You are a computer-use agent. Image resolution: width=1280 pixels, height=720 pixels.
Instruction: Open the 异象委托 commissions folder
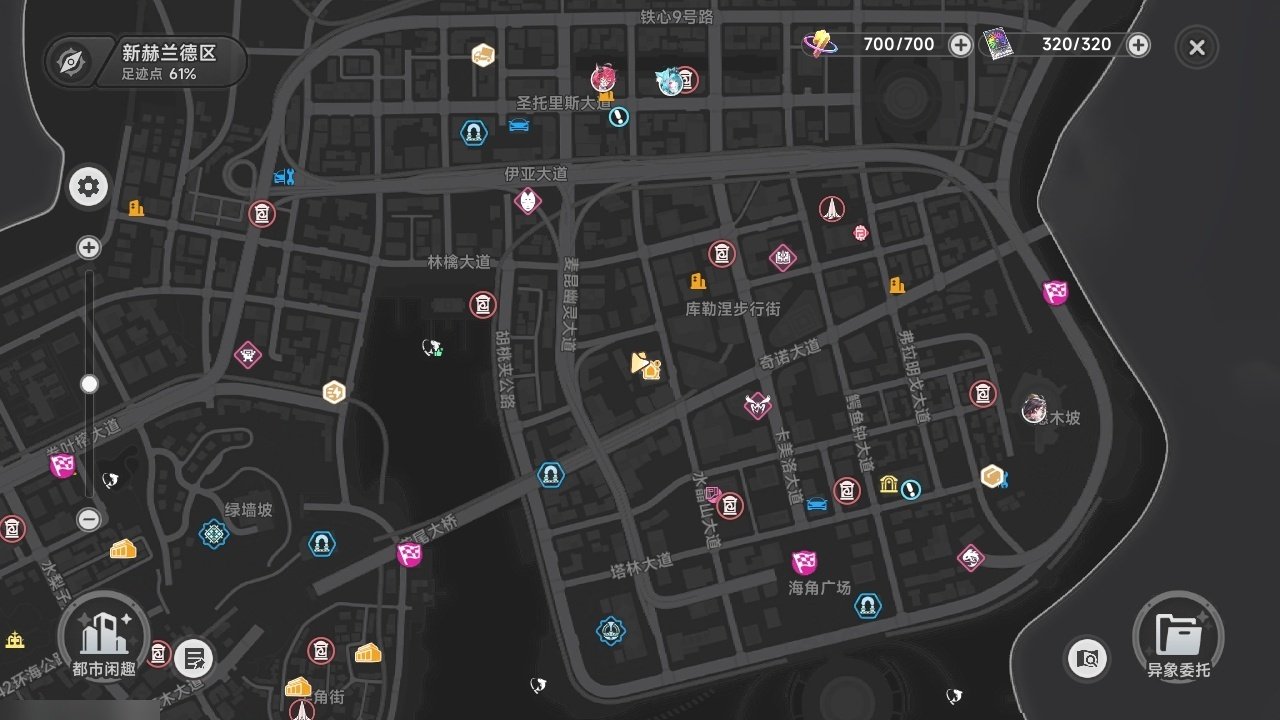(x=1178, y=637)
